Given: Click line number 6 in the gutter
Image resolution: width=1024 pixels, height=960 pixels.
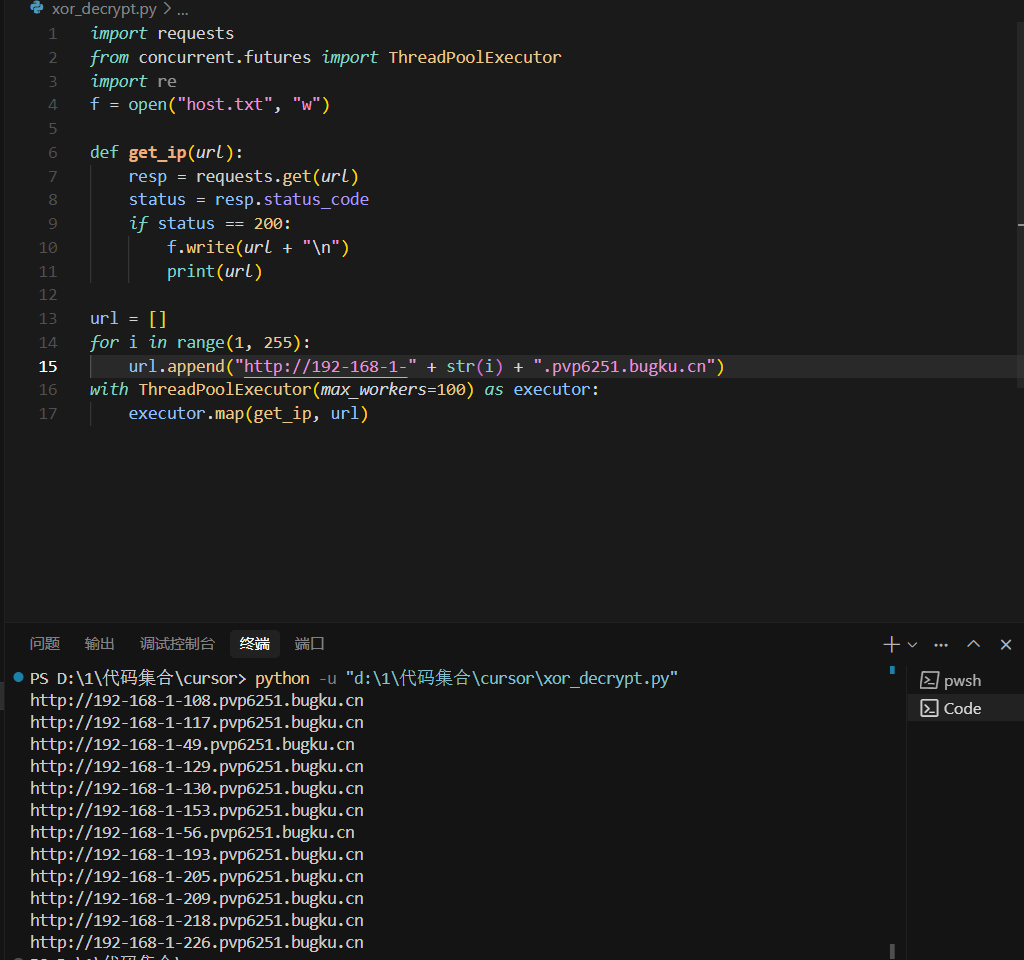Looking at the screenshot, I should [x=52, y=153].
